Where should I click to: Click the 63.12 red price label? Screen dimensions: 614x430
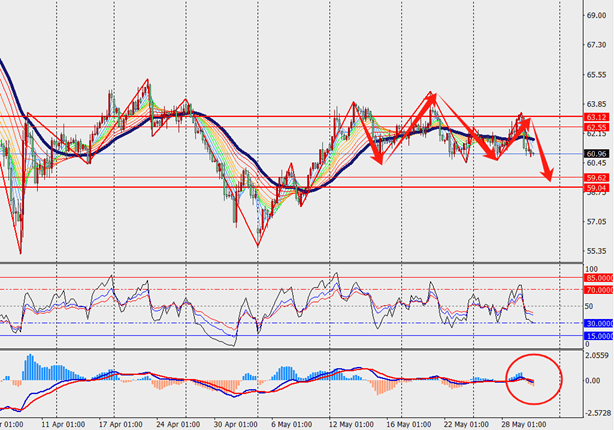click(x=596, y=117)
